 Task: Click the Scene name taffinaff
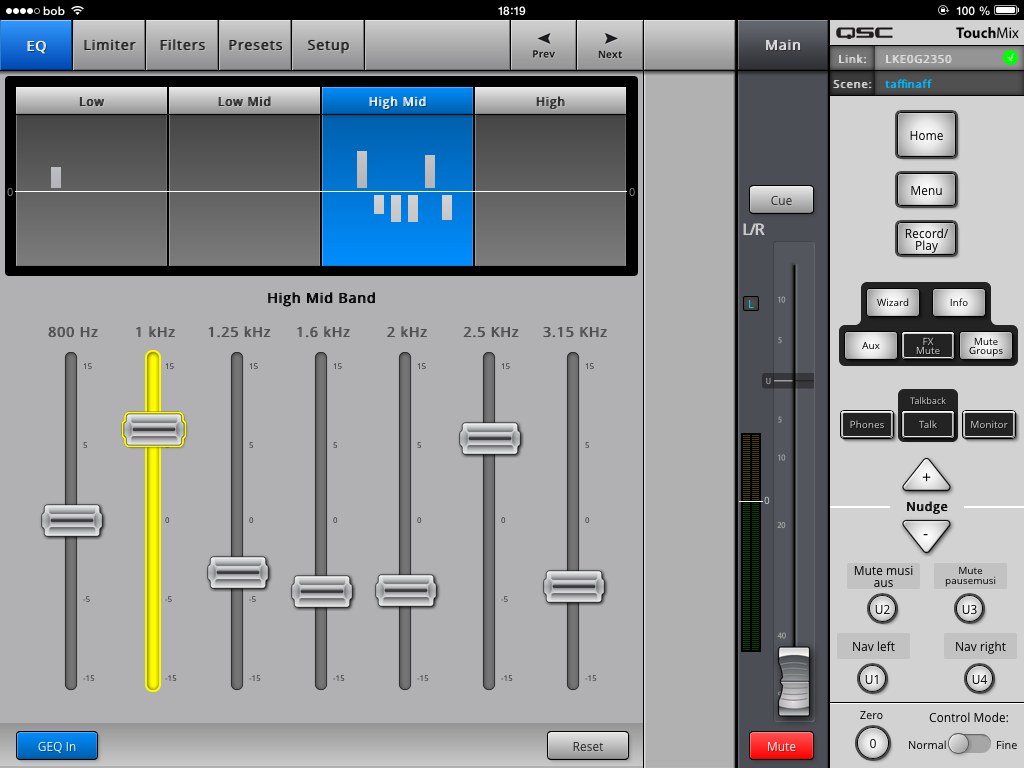pyautogui.click(x=908, y=84)
